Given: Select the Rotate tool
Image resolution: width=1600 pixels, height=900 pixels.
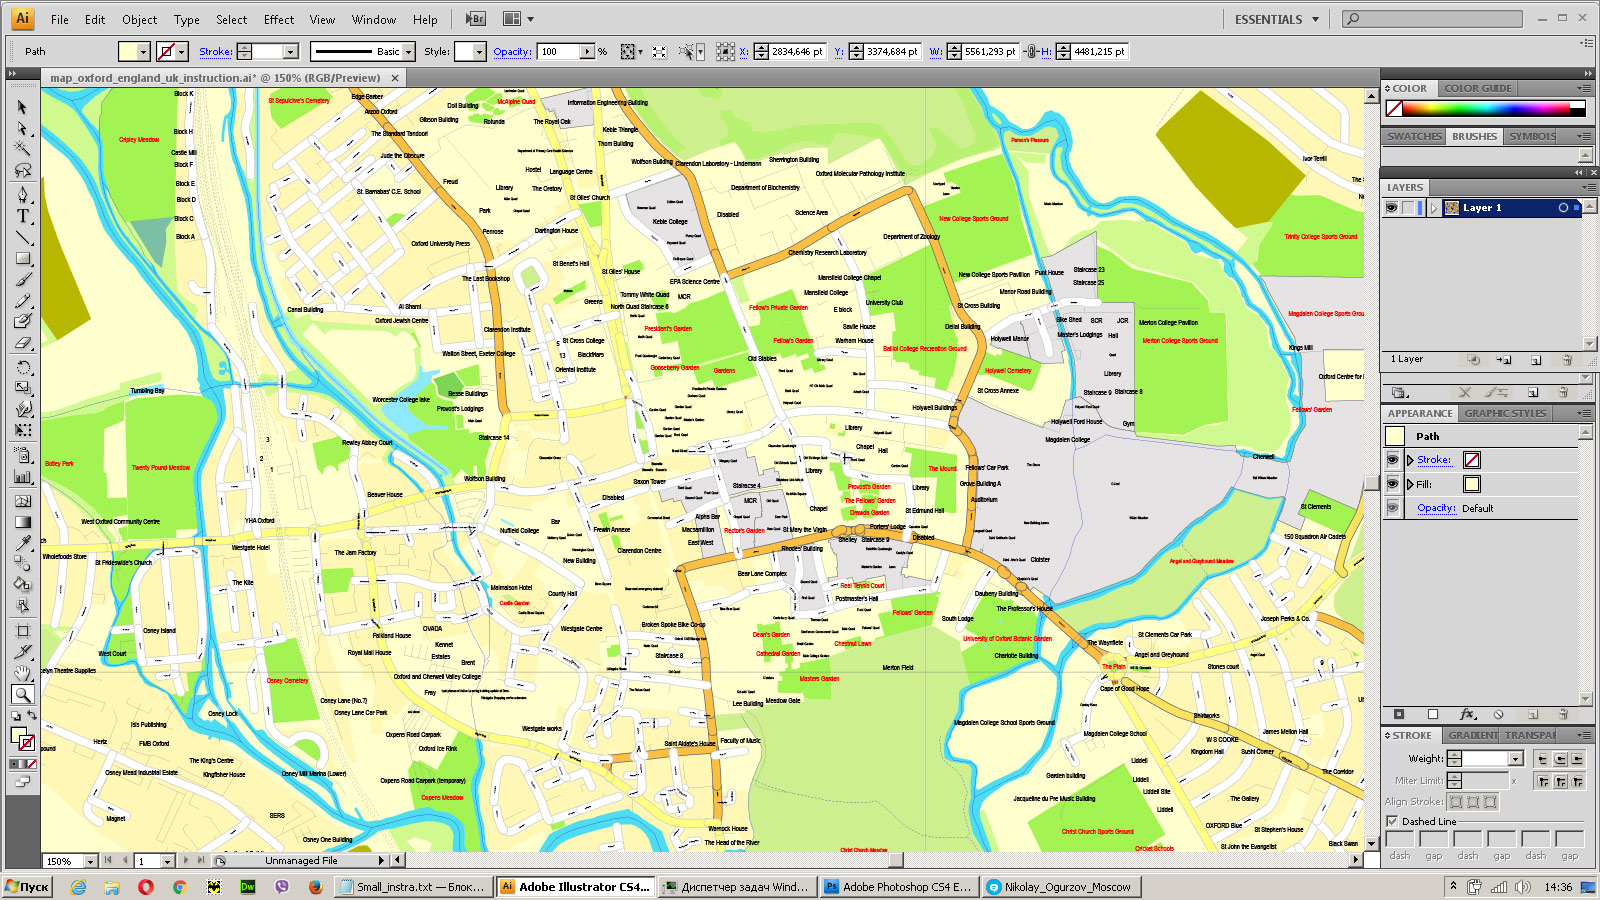Looking at the screenshot, I should pyautogui.click(x=23, y=367).
